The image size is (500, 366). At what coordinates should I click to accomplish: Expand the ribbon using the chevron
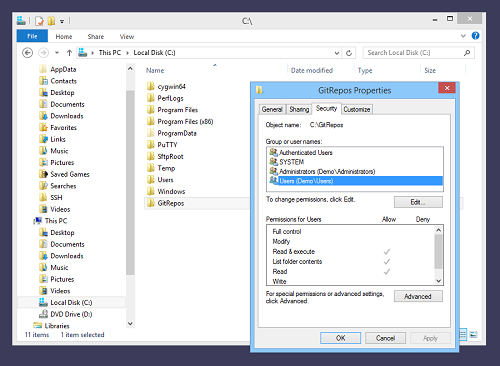coord(463,36)
